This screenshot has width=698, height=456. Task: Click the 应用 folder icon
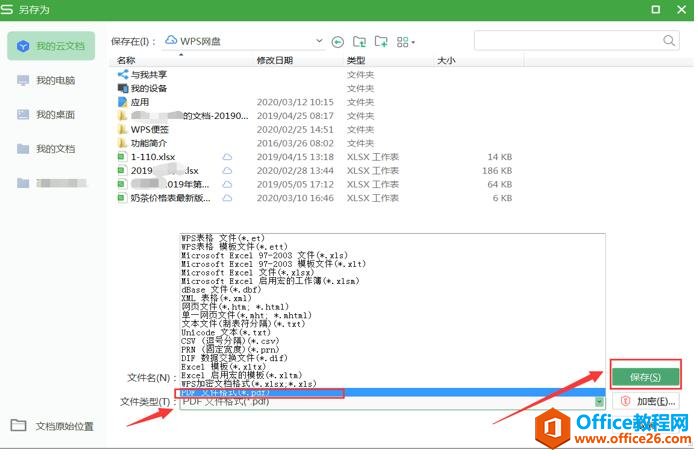point(122,102)
